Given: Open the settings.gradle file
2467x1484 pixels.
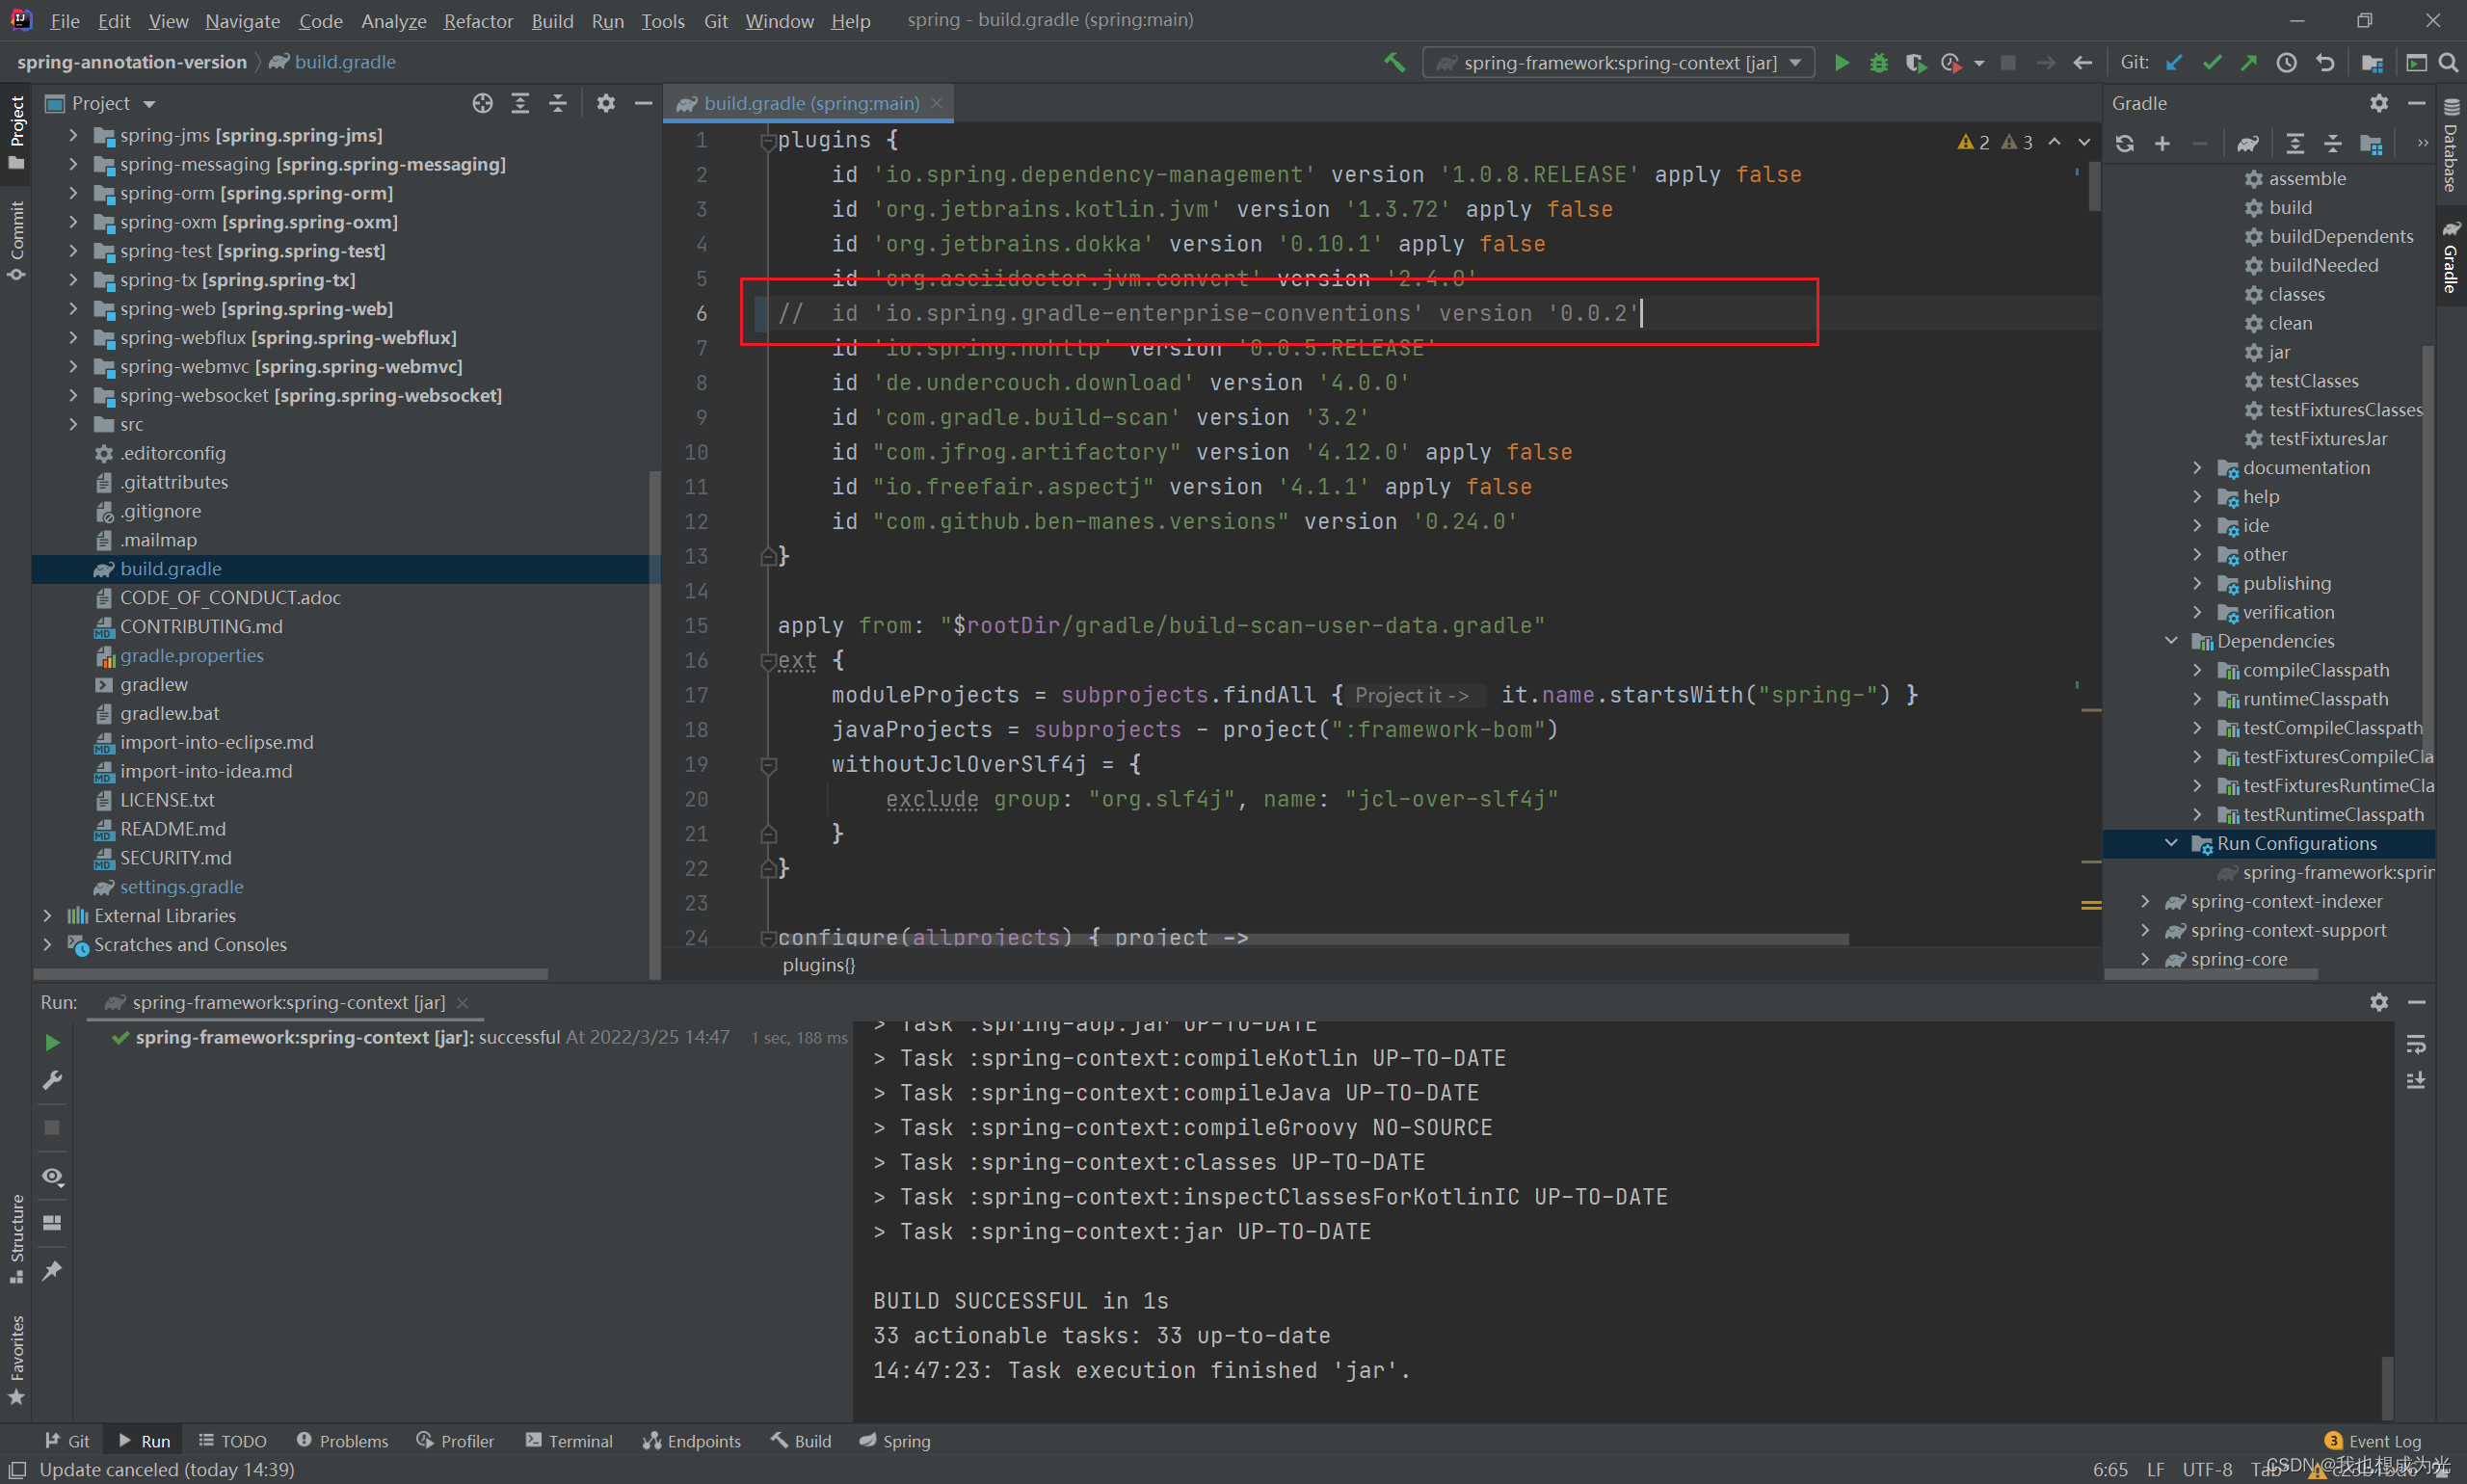Looking at the screenshot, I should (x=181, y=887).
